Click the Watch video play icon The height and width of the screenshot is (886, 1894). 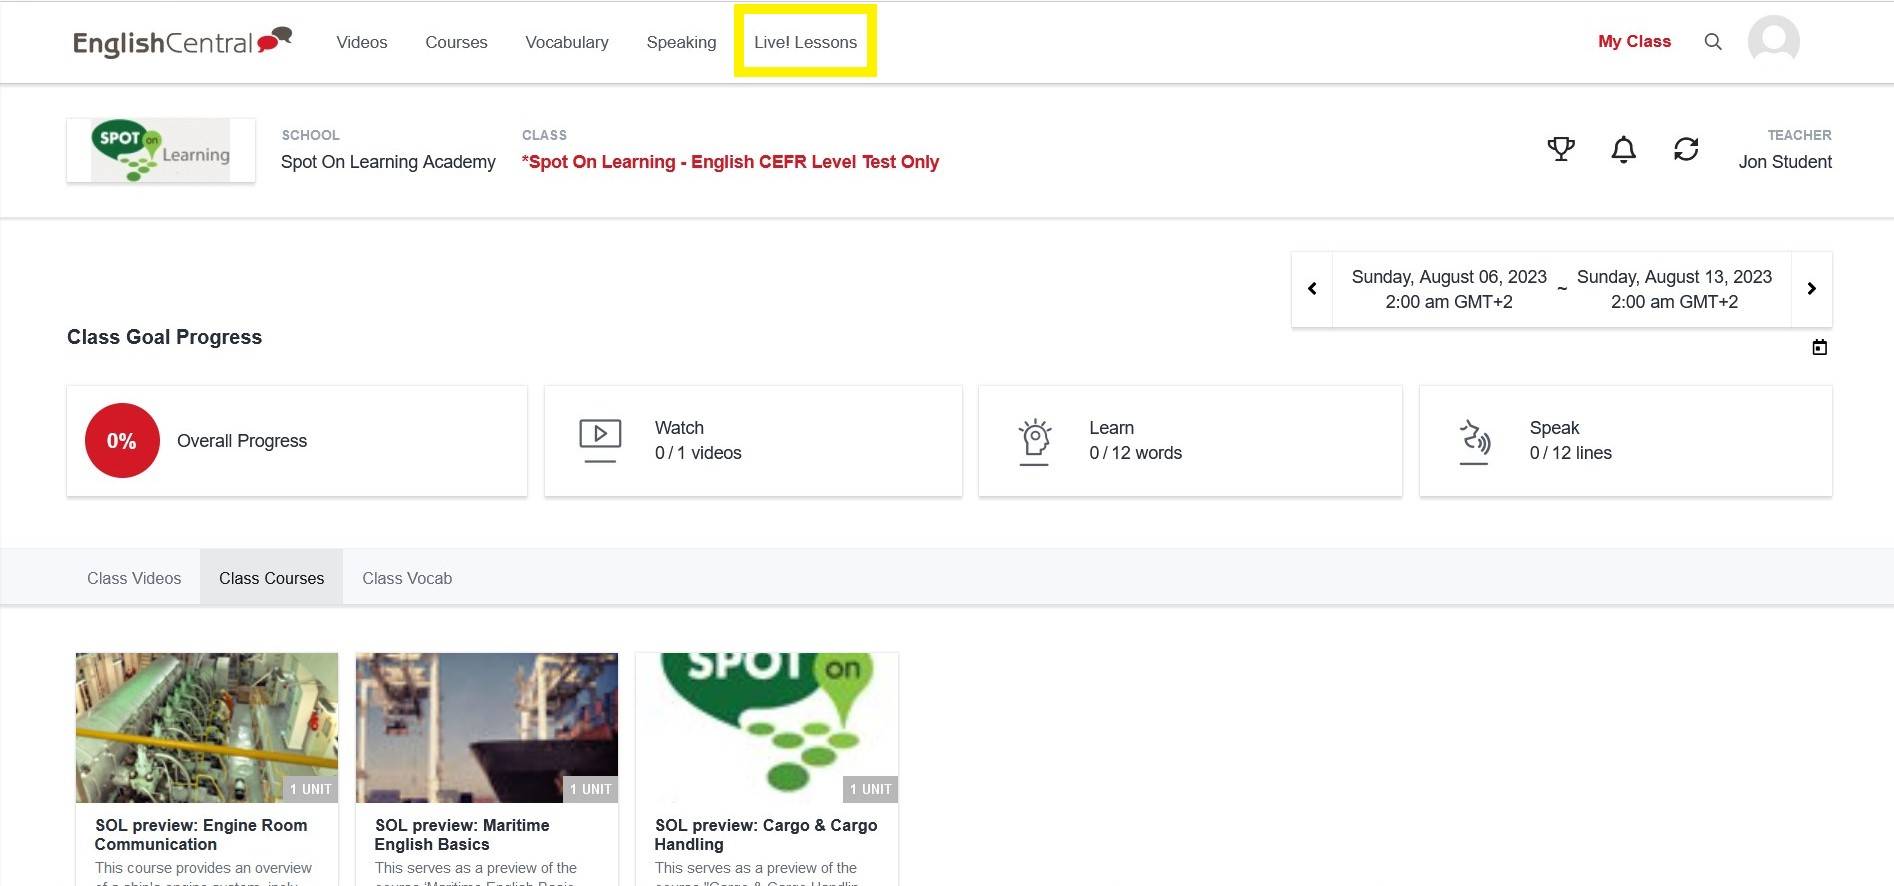[x=600, y=441]
